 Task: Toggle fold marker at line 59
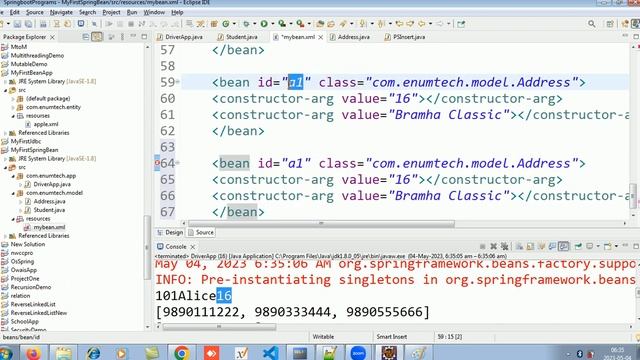point(178,82)
